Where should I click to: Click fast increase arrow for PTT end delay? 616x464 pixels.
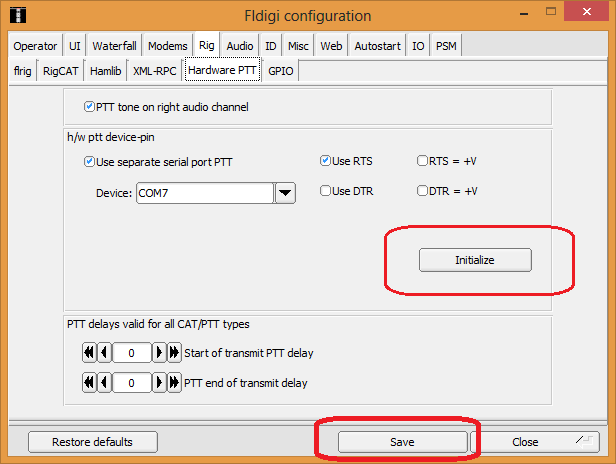pos(175,383)
